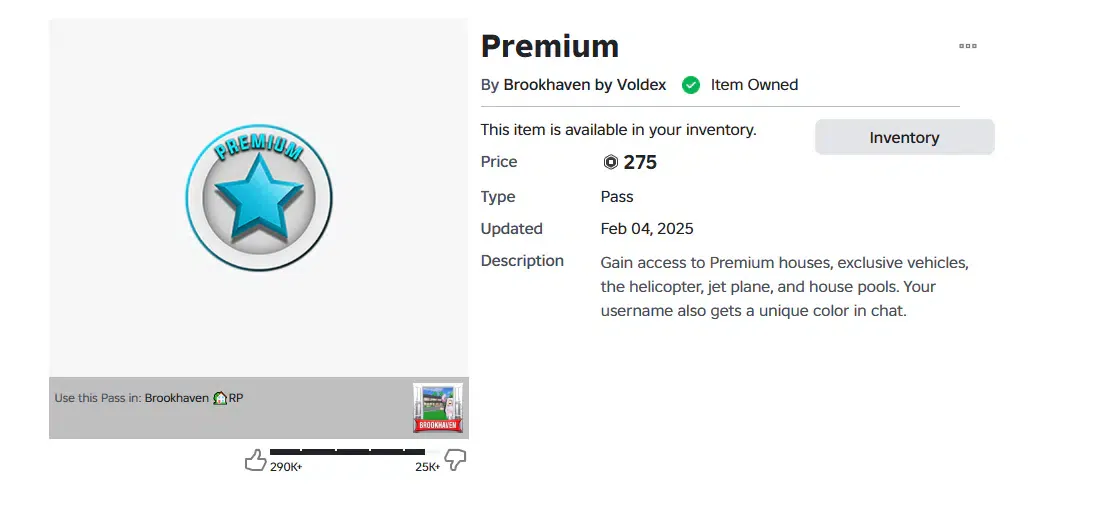
Task: Click the thumbs up like icon
Action: (255, 460)
